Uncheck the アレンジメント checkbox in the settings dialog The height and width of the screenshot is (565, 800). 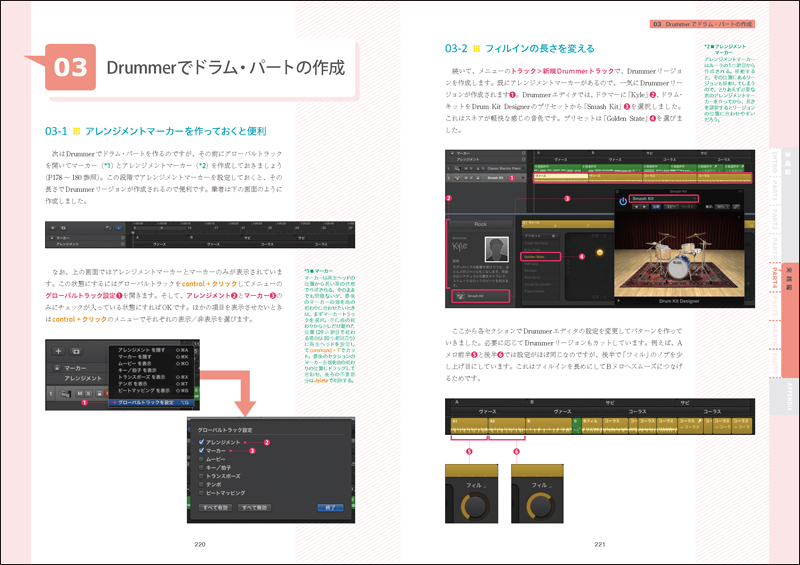coord(201,442)
